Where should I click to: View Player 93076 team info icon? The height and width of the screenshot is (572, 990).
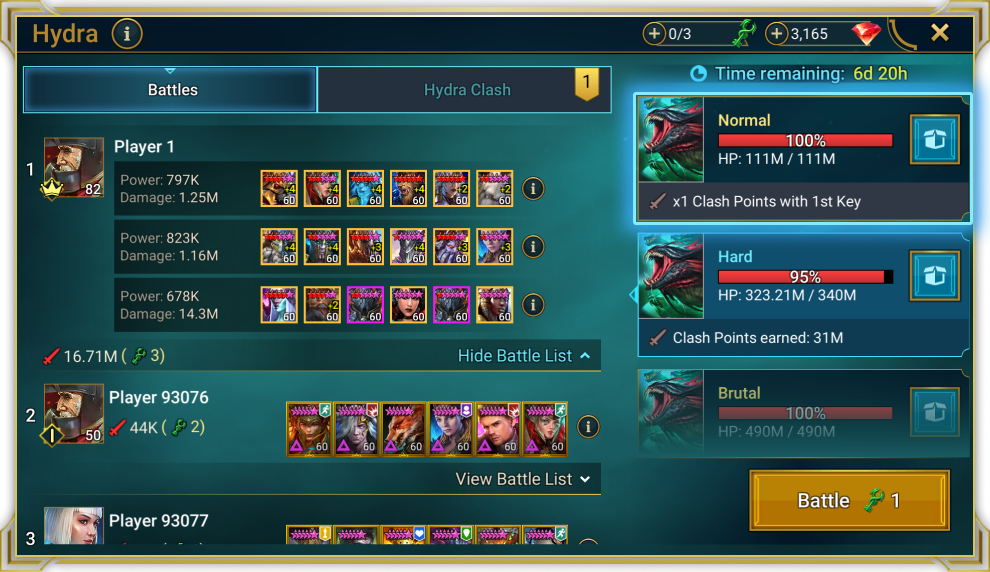(x=588, y=427)
